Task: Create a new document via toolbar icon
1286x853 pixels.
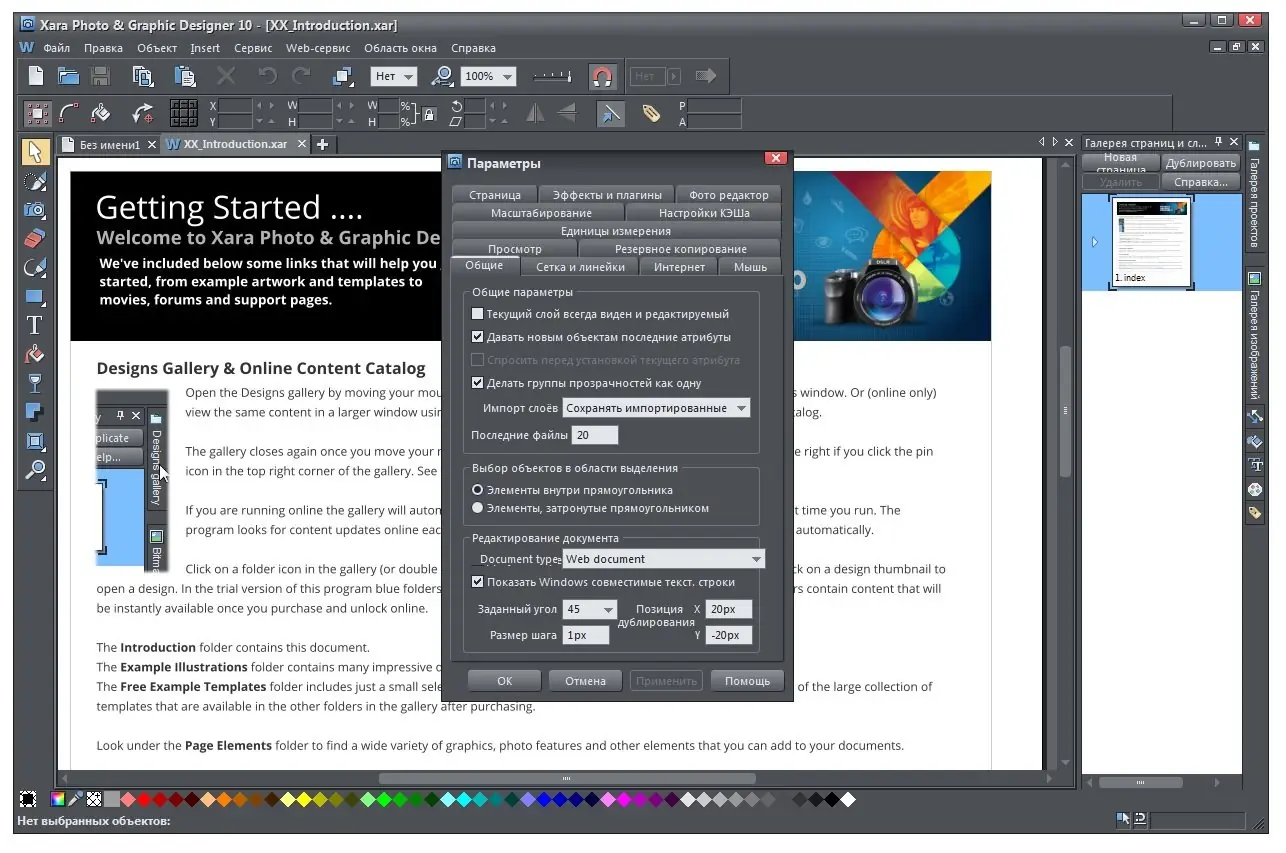Action: (36, 76)
